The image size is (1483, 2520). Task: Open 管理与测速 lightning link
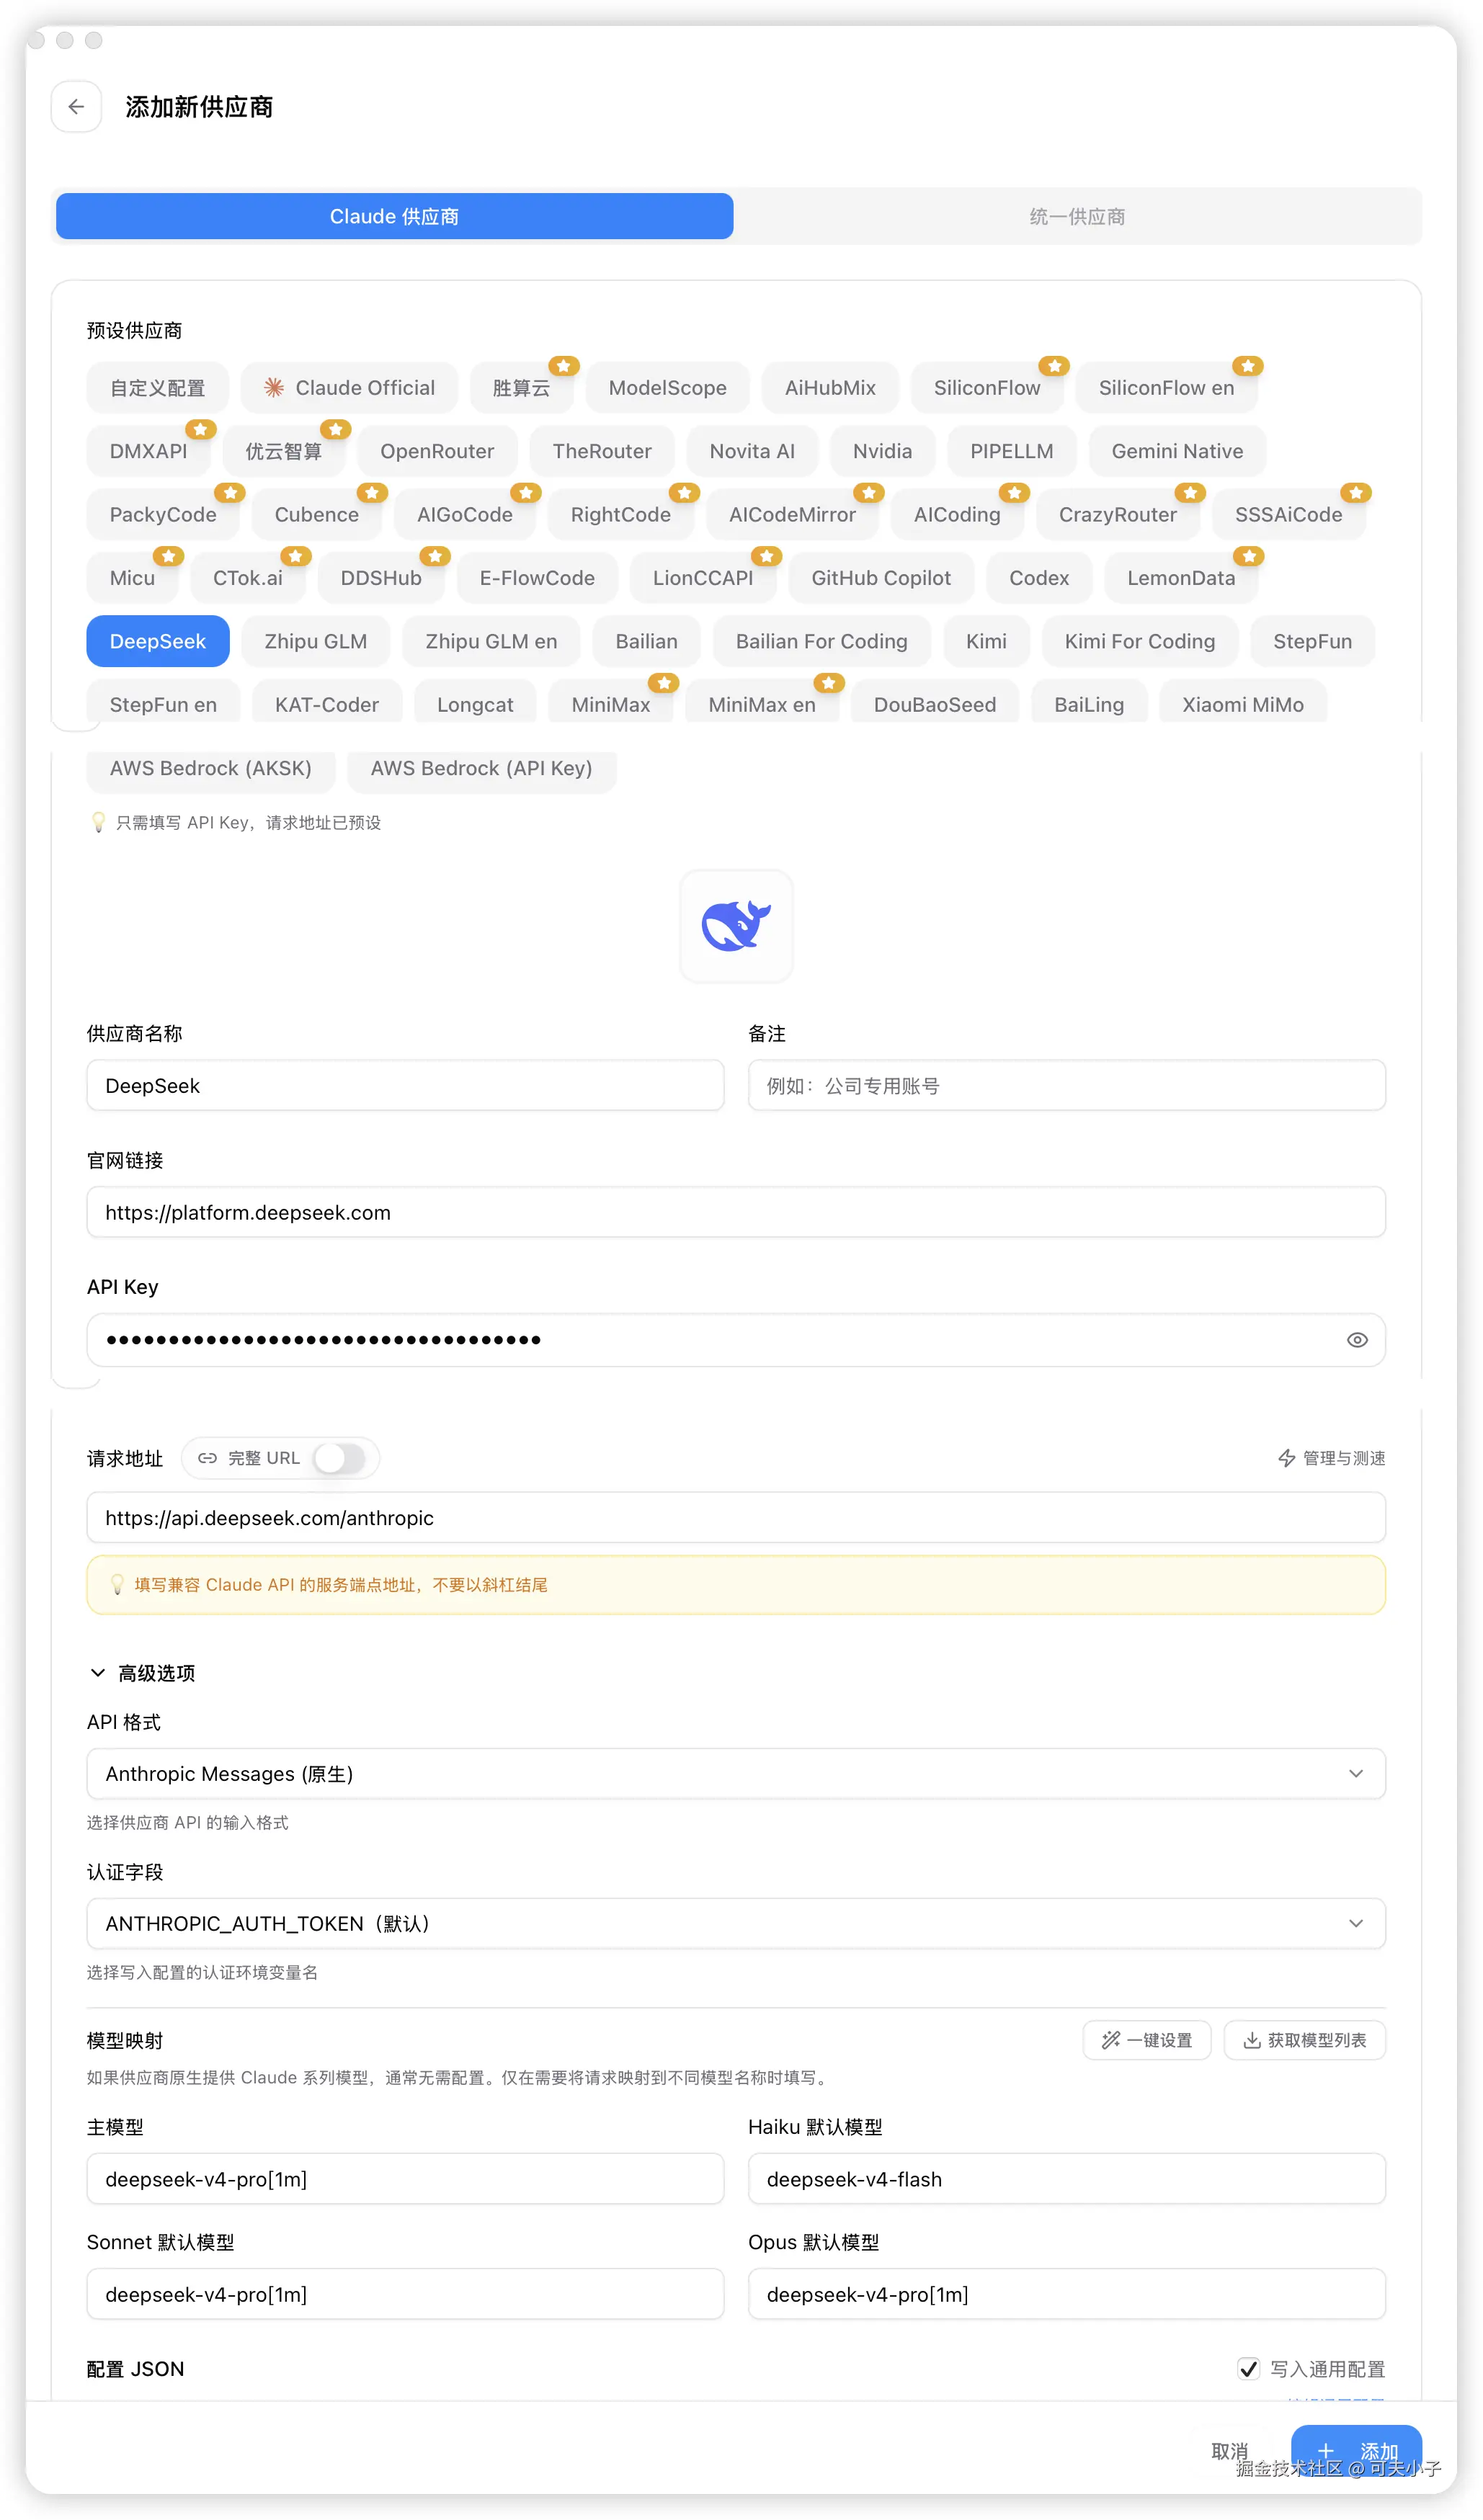tap(1331, 1458)
